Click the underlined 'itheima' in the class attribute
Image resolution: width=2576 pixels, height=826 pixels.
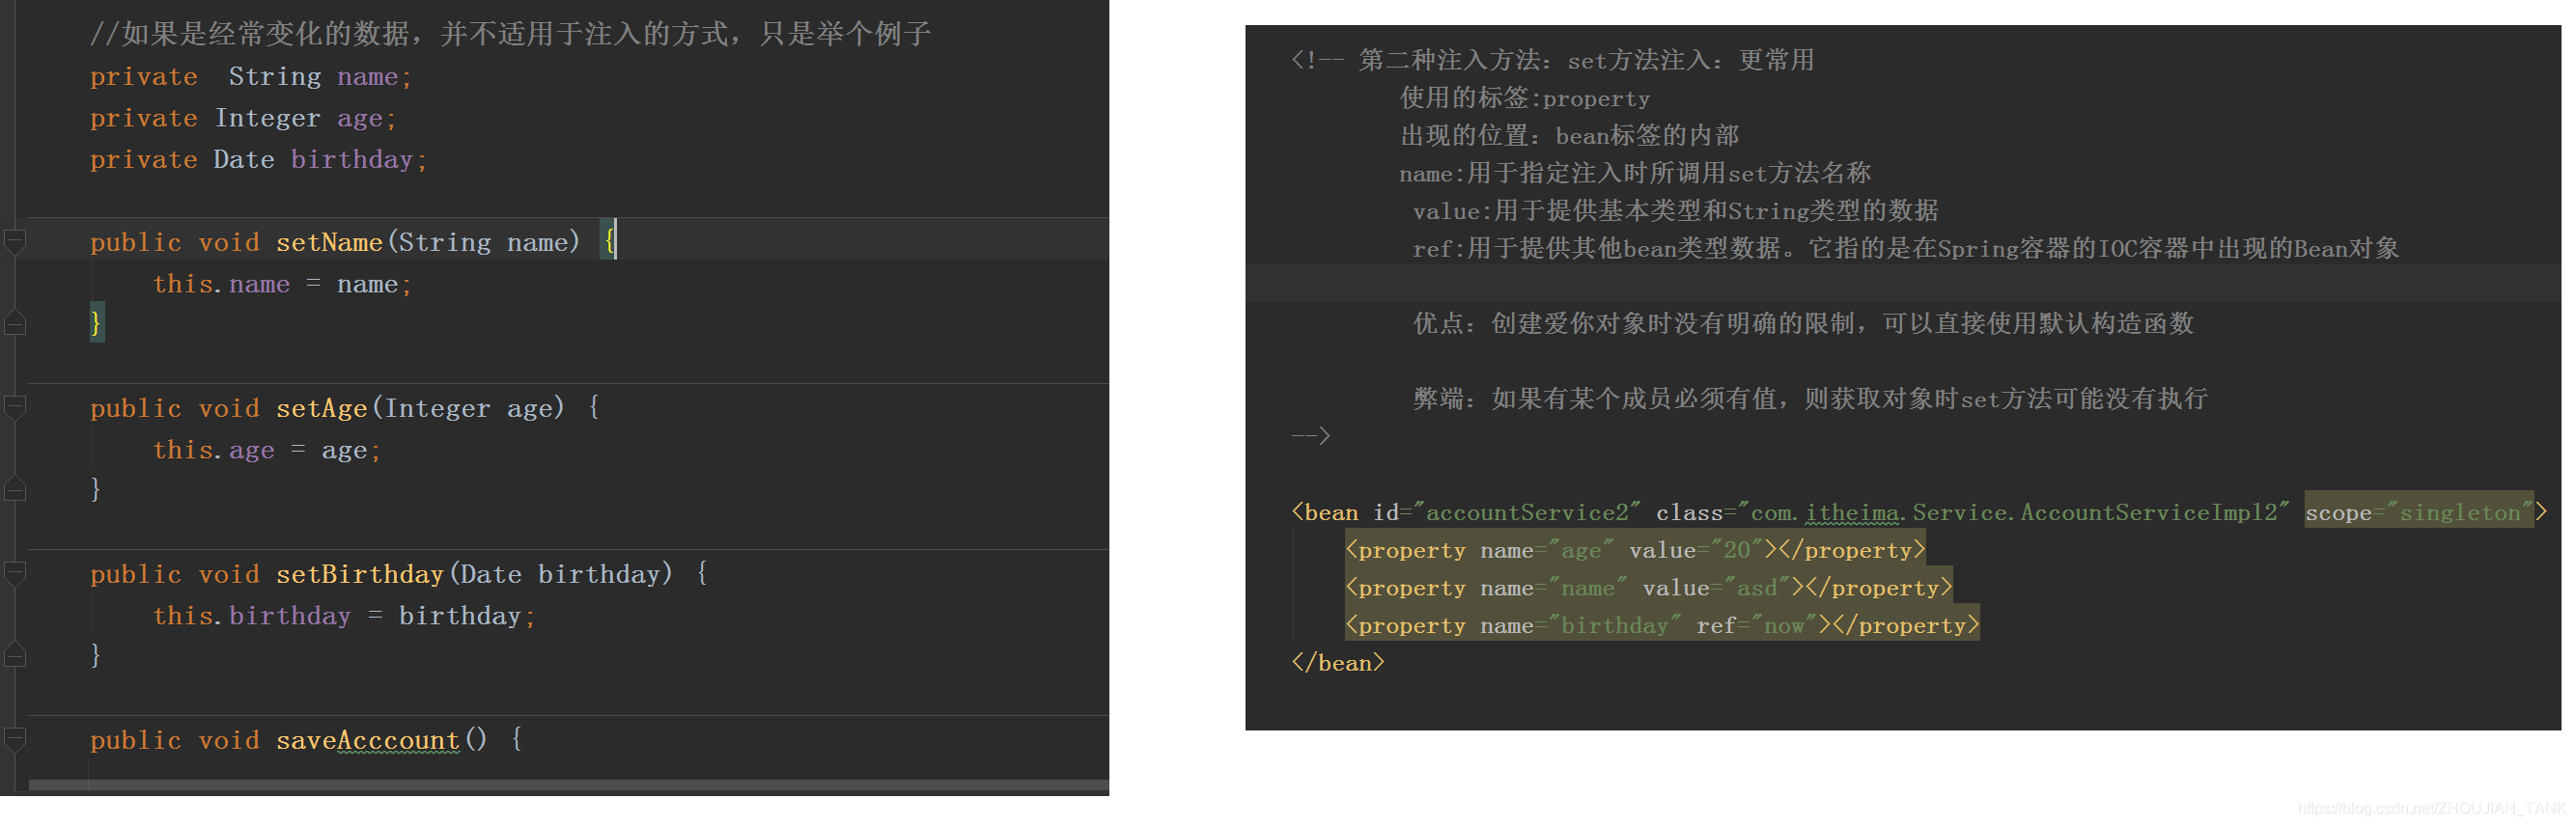tap(1852, 513)
